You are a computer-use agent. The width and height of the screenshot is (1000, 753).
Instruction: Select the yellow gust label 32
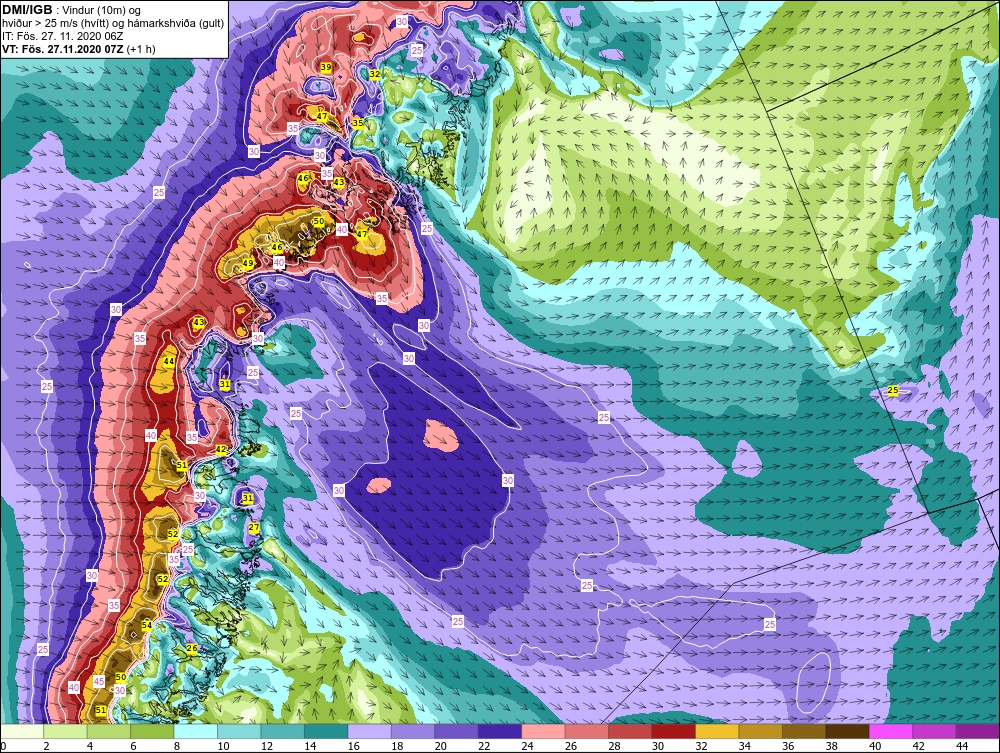click(x=375, y=74)
